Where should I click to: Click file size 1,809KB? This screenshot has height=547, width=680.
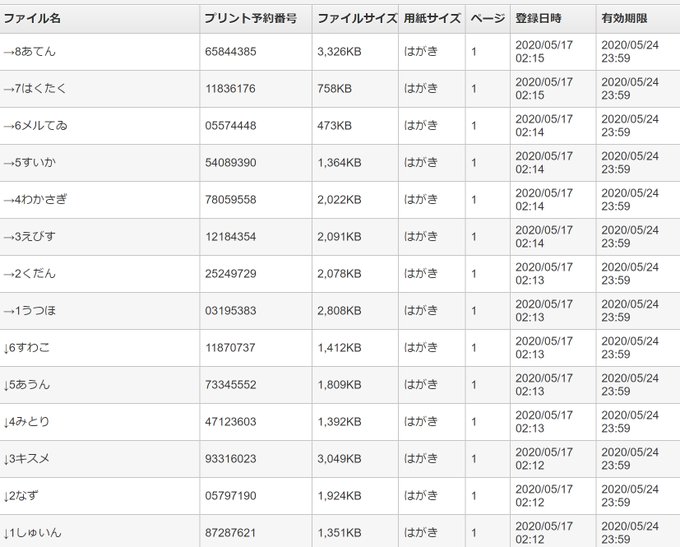(x=339, y=385)
